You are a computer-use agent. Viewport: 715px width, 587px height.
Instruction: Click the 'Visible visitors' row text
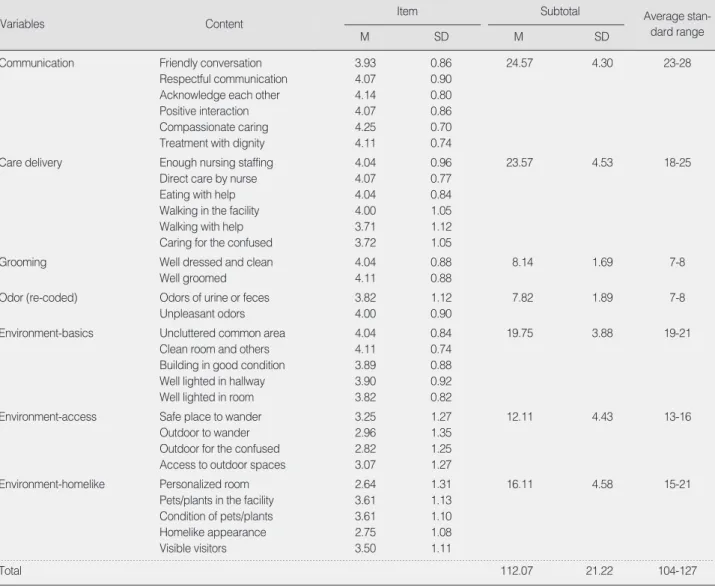(x=192, y=548)
